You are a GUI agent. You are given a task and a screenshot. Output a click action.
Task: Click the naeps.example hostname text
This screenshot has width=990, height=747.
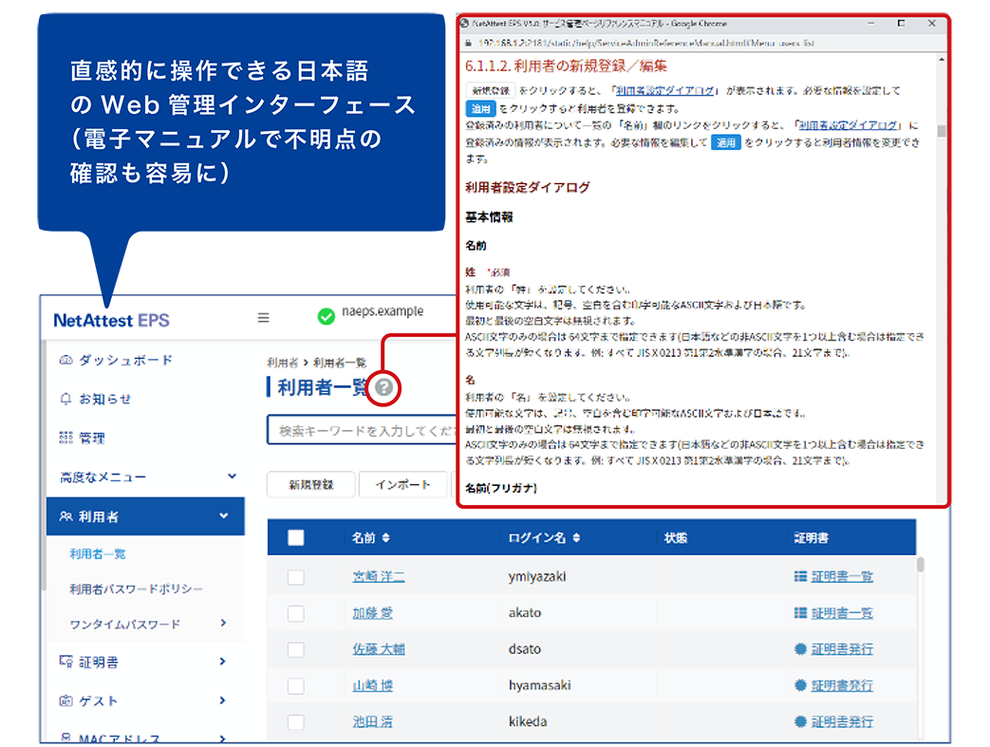[383, 311]
